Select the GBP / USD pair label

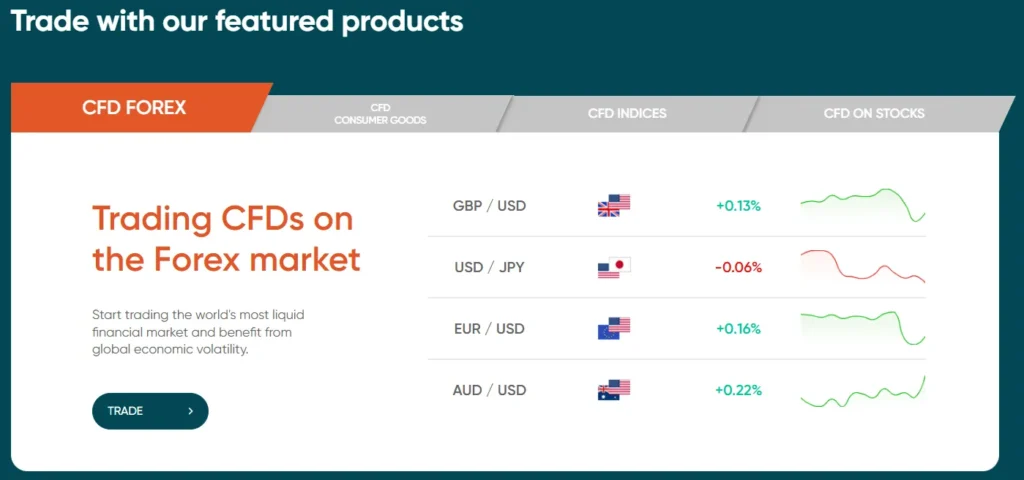489,206
